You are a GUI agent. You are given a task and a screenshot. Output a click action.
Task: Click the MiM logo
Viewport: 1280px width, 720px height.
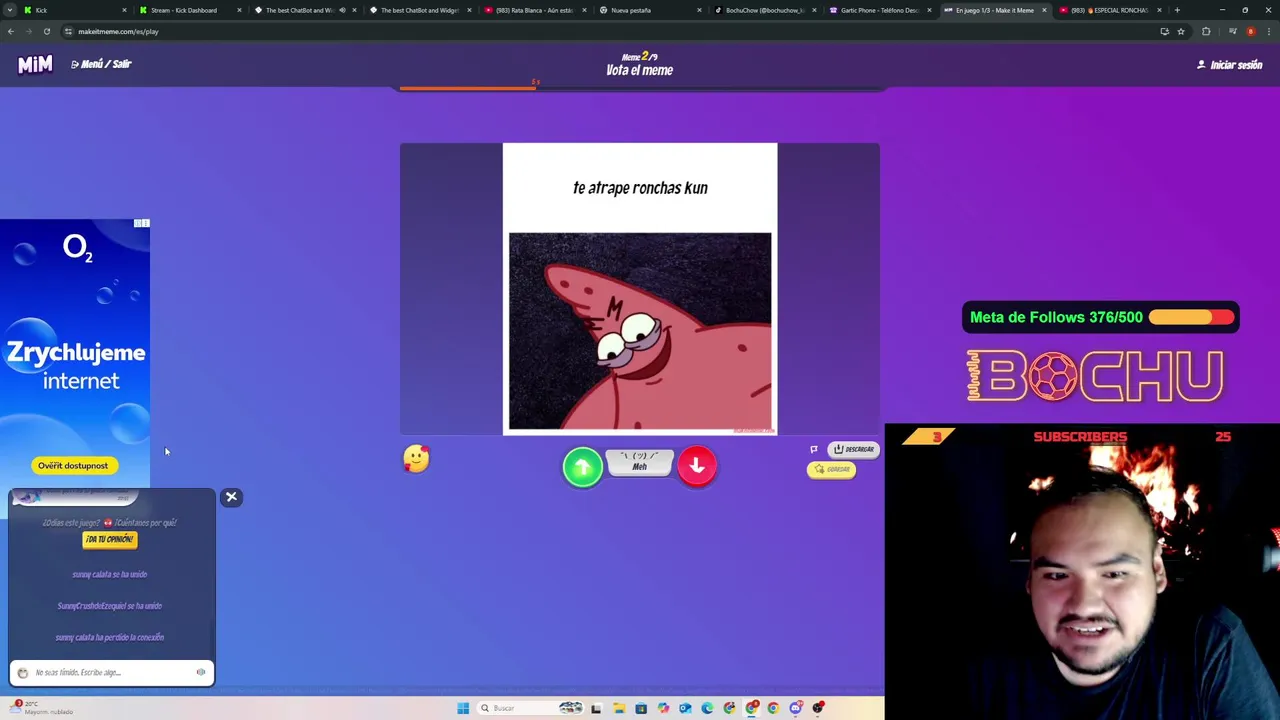coord(35,64)
